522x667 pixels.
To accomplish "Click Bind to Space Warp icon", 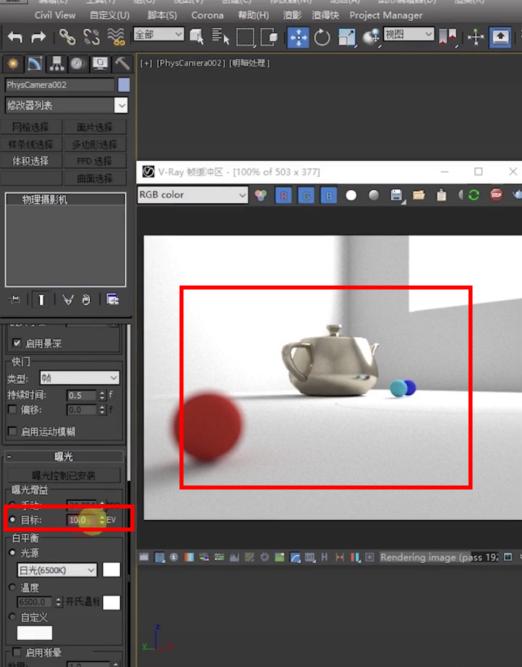I will (x=116, y=37).
